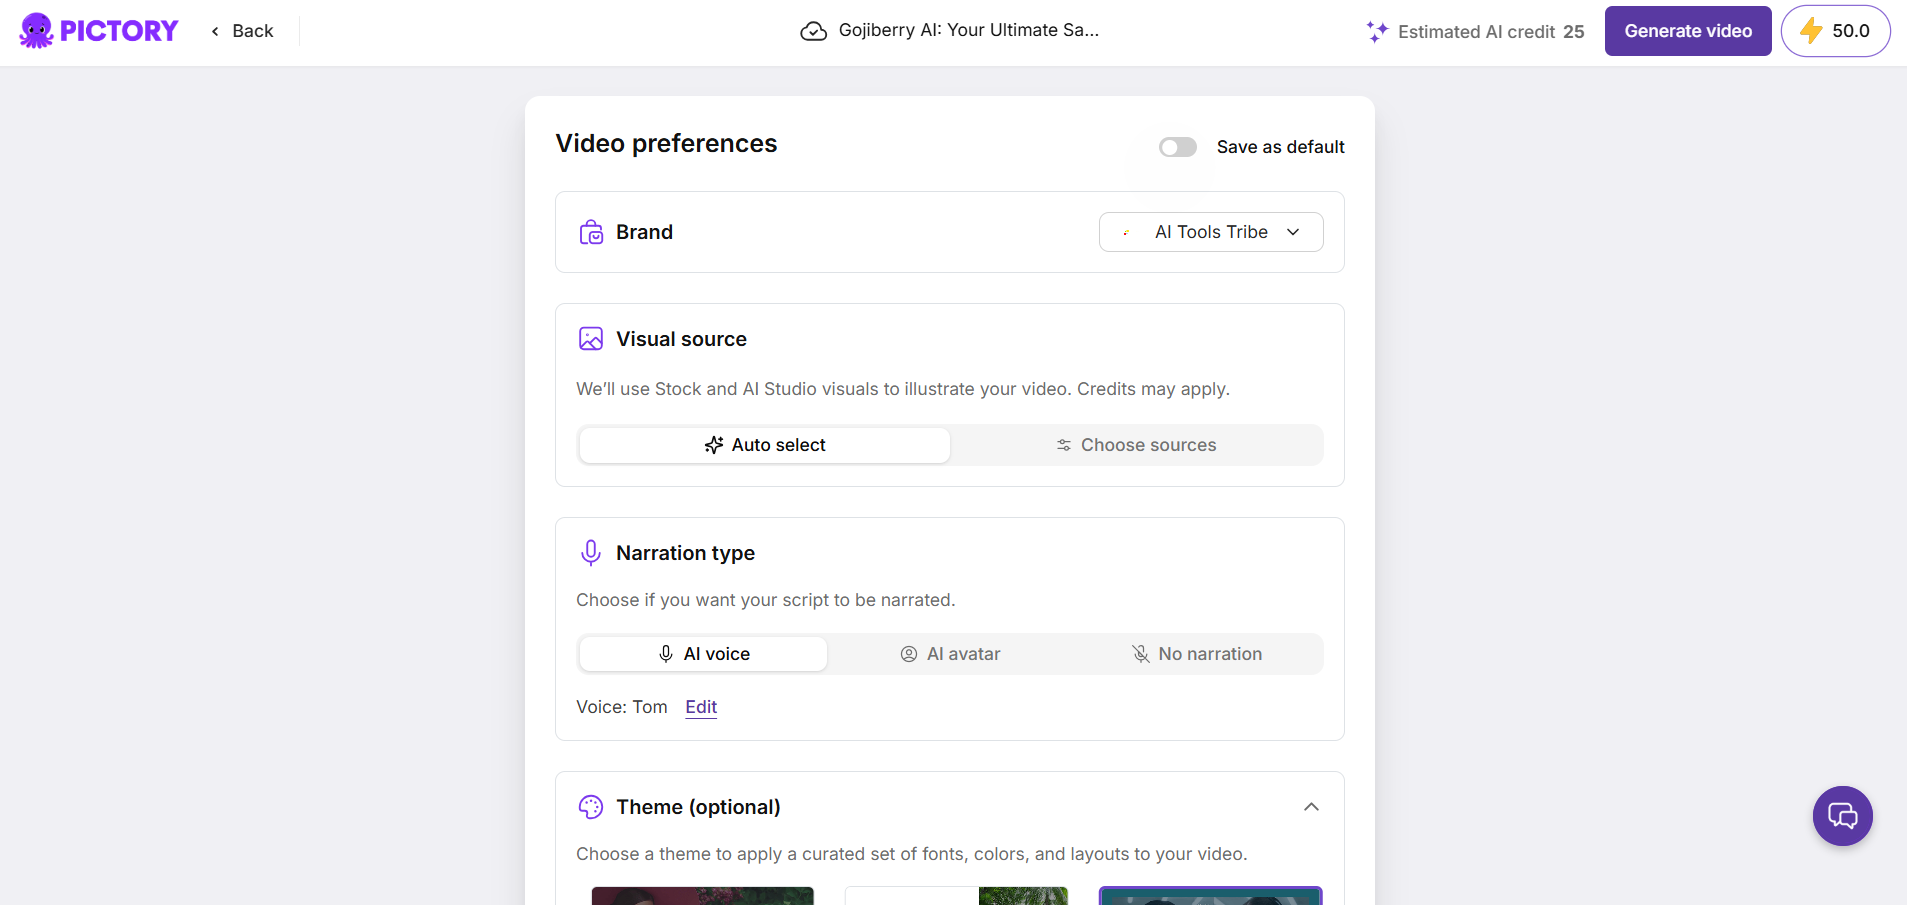Open the AI Tools Tribe brand dropdown
This screenshot has width=1907, height=905.
coord(1211,232)
